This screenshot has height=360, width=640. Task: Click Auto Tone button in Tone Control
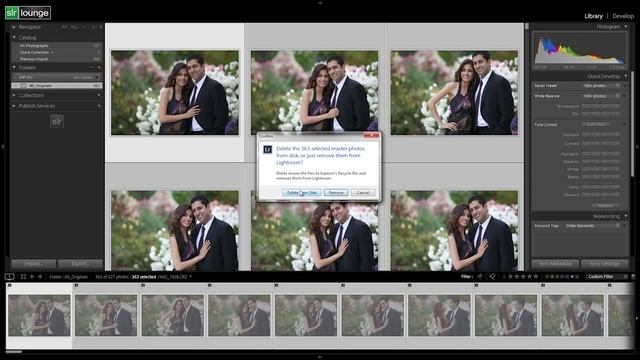[595, 124]
